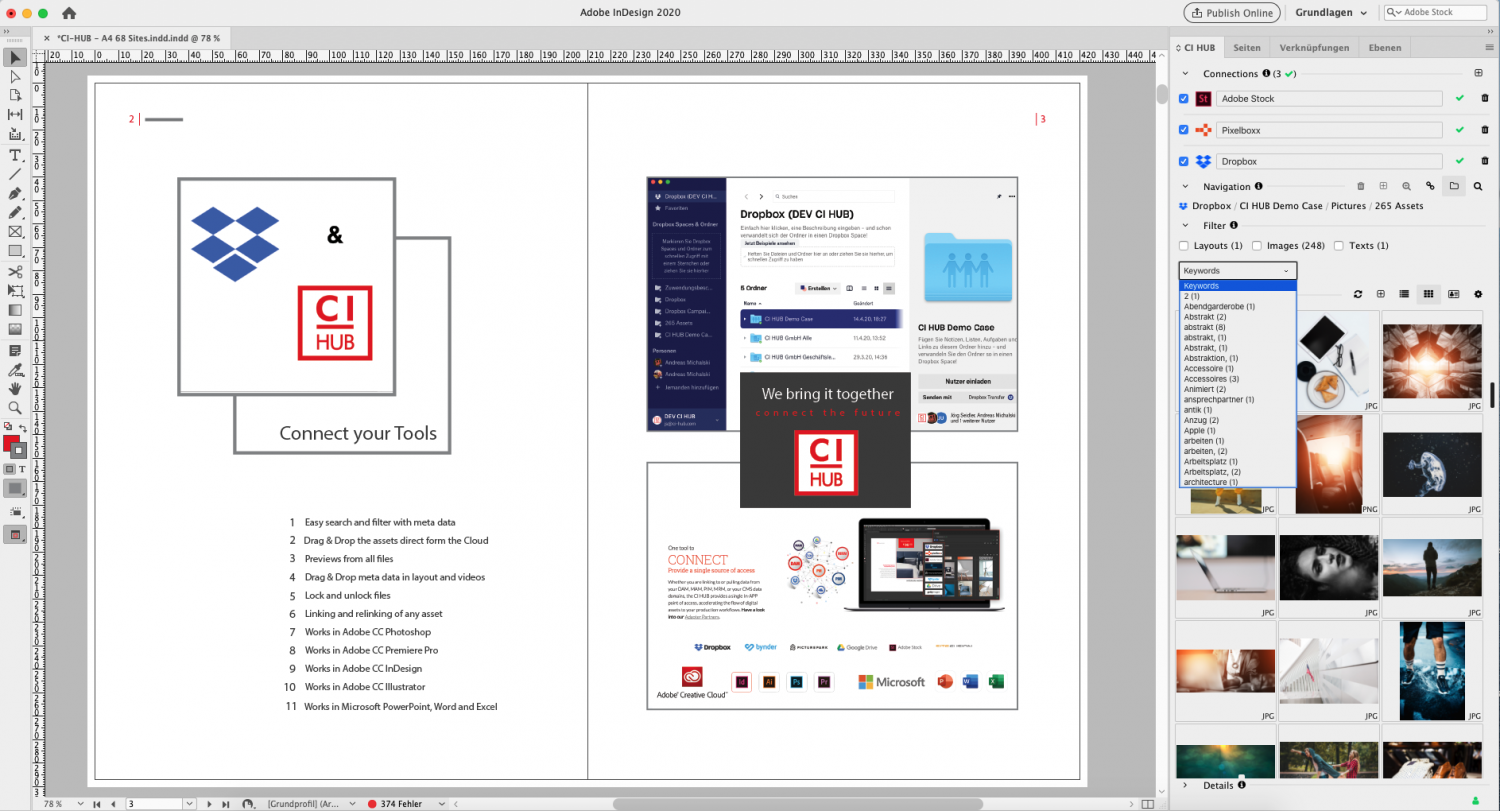Click the Adobe Stock search field
This screenshot has width=1500, height=811.
click(x=1435, y=13)
